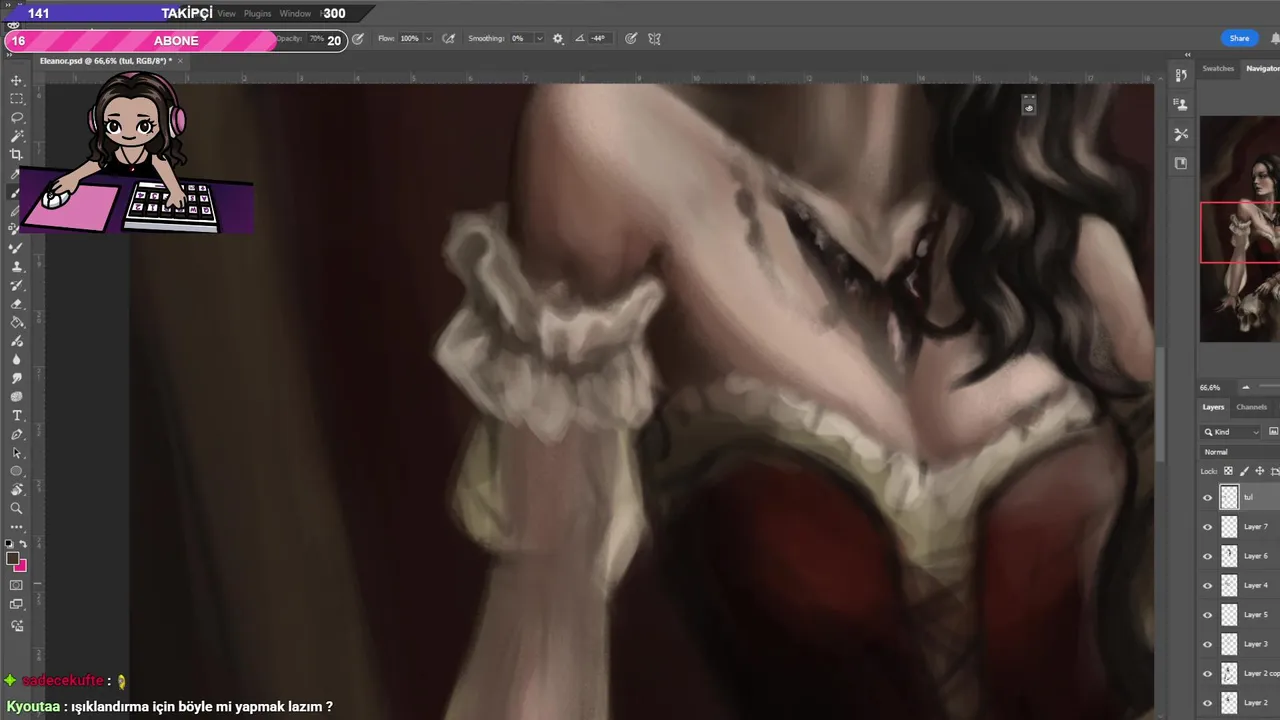Select the Lasso tool
1280x720 pixels.
(x=16, y=117)
